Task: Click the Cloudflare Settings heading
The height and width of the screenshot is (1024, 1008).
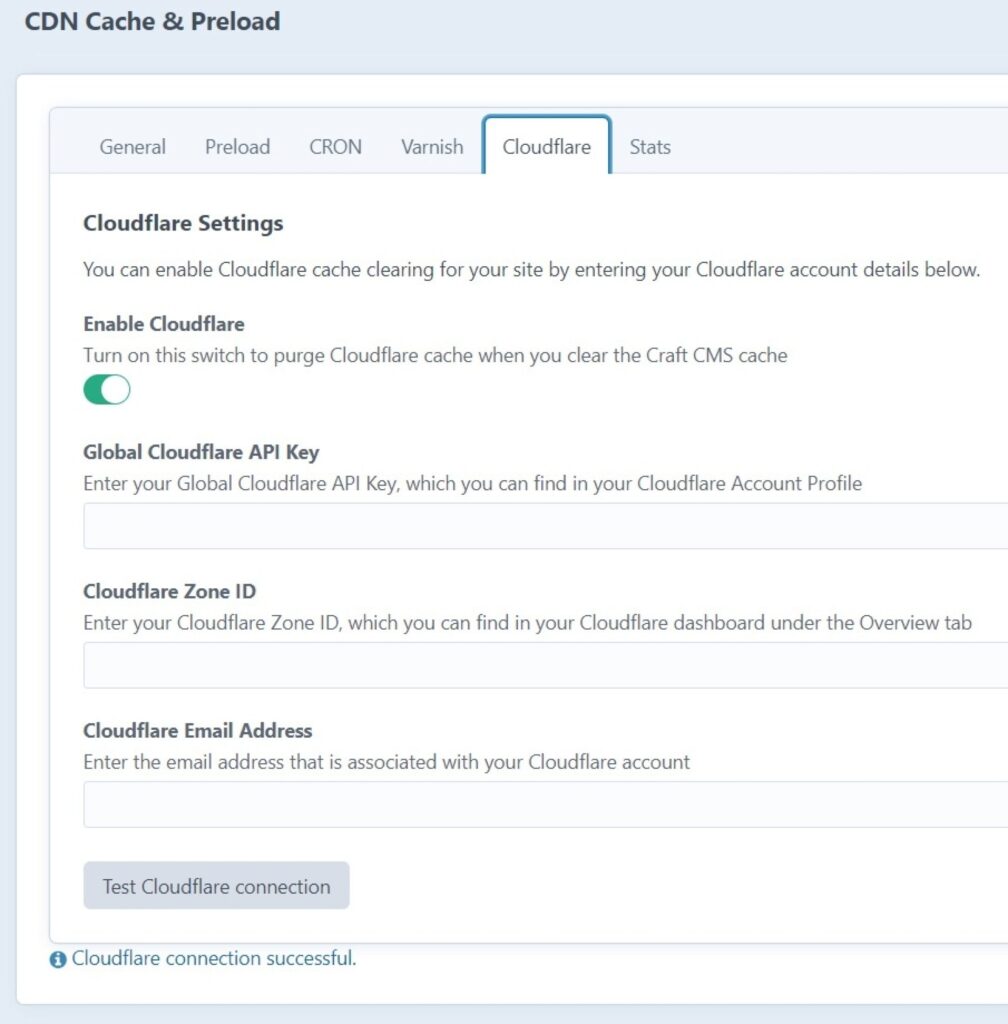Action: click(183, 223)
